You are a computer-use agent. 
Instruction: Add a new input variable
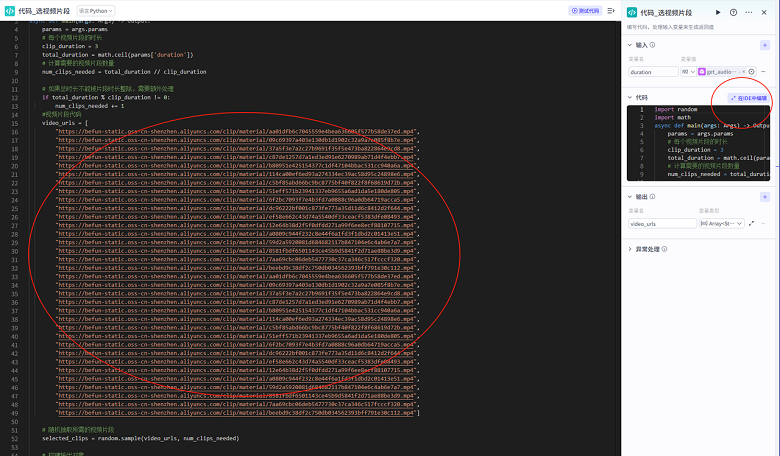click(x=764, y=45)
